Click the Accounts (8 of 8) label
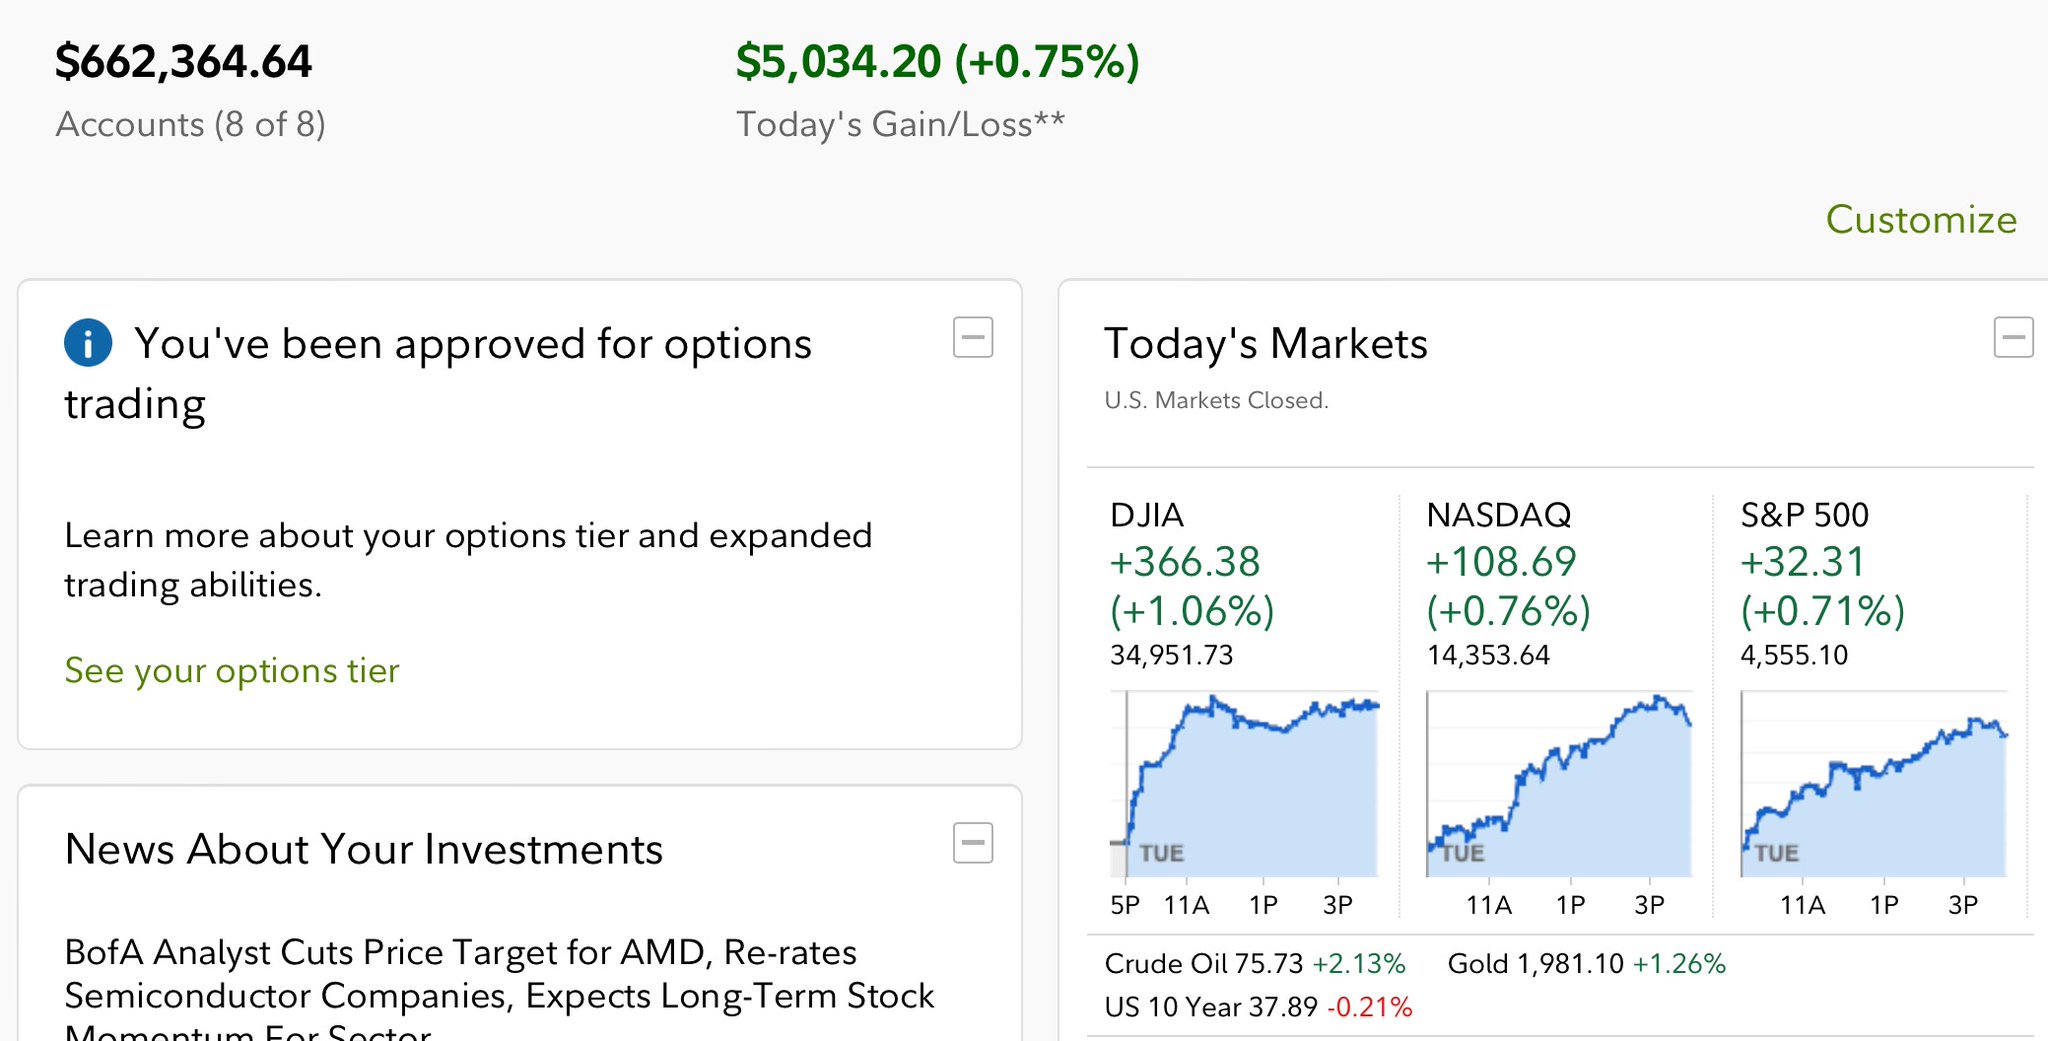 190,124
